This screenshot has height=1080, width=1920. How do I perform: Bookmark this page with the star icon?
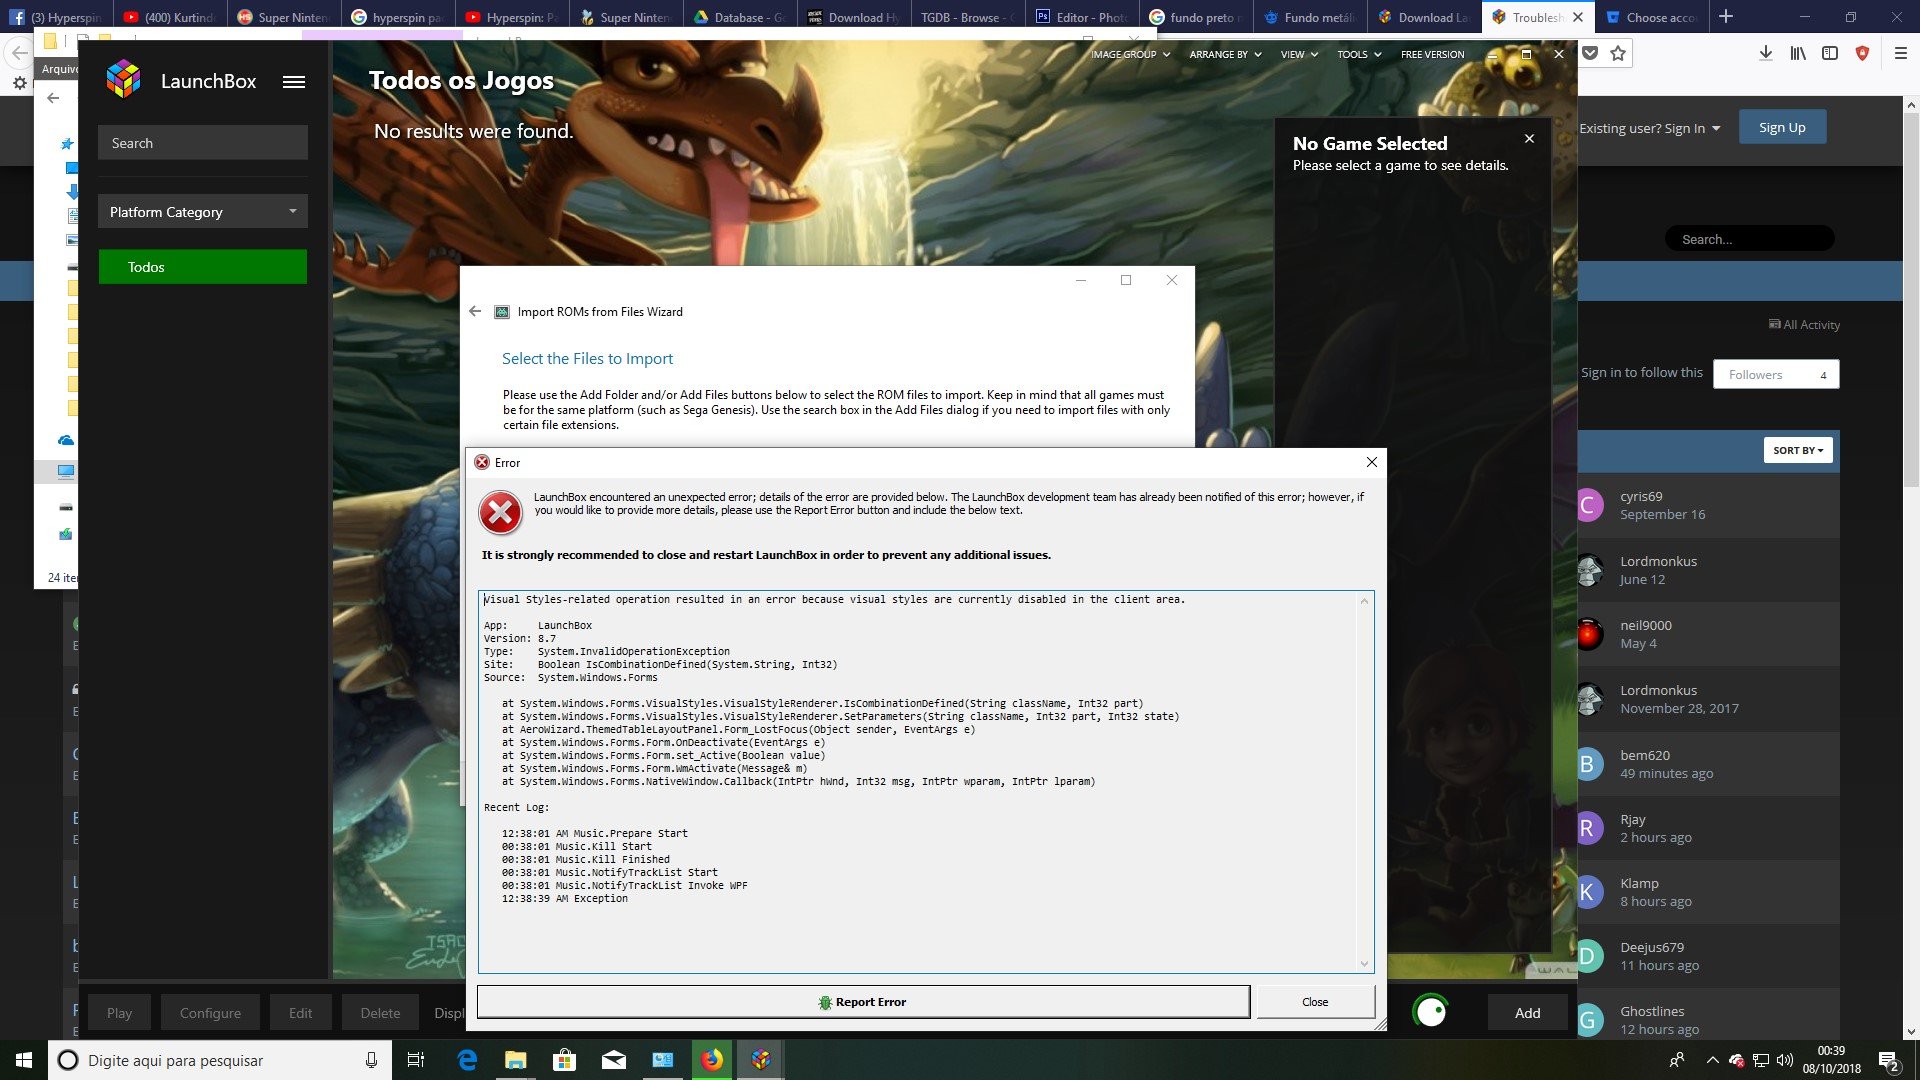pyautogui.click(x=1618, y=53)
